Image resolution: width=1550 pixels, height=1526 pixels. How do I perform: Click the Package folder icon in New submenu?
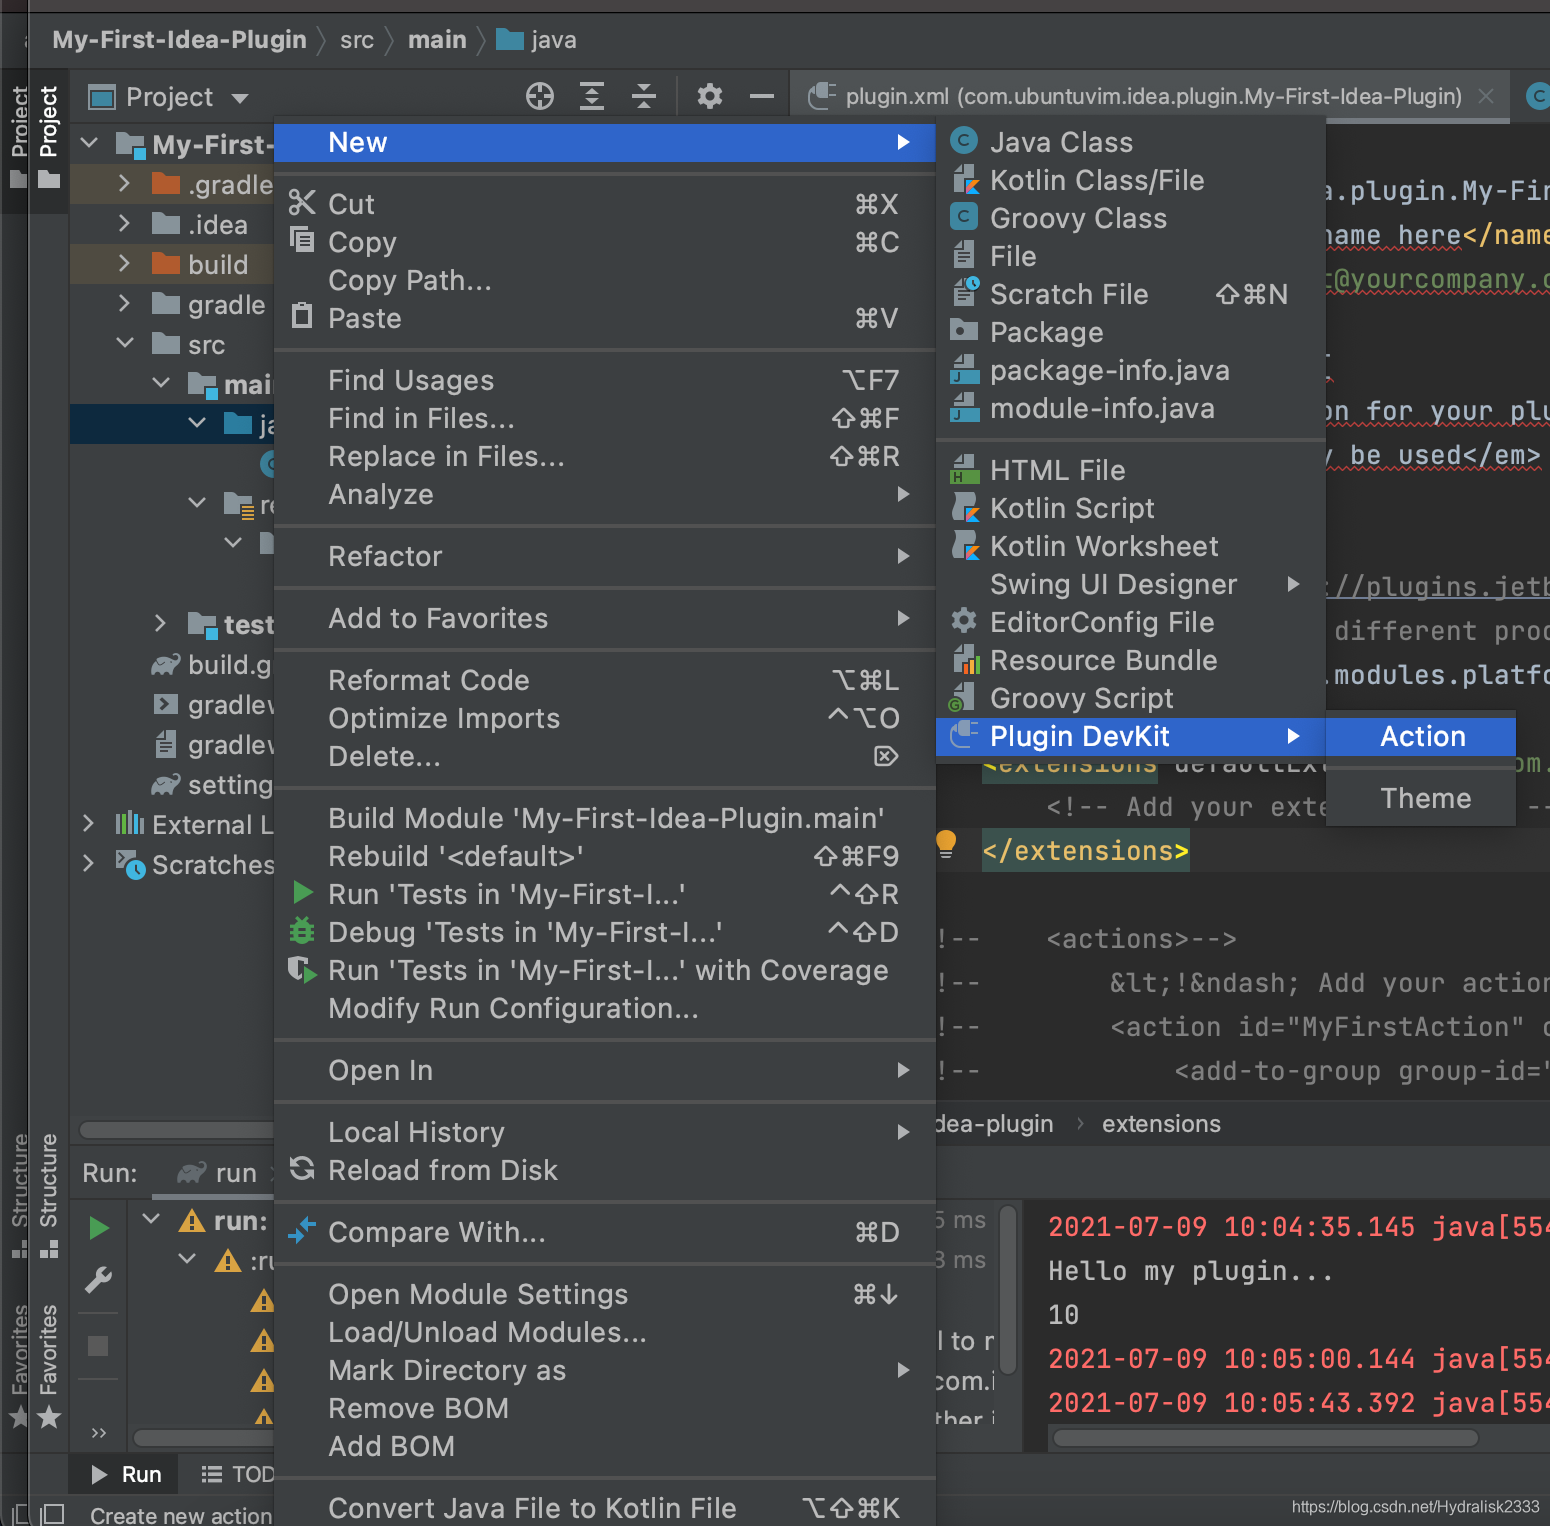pos(964,330)
